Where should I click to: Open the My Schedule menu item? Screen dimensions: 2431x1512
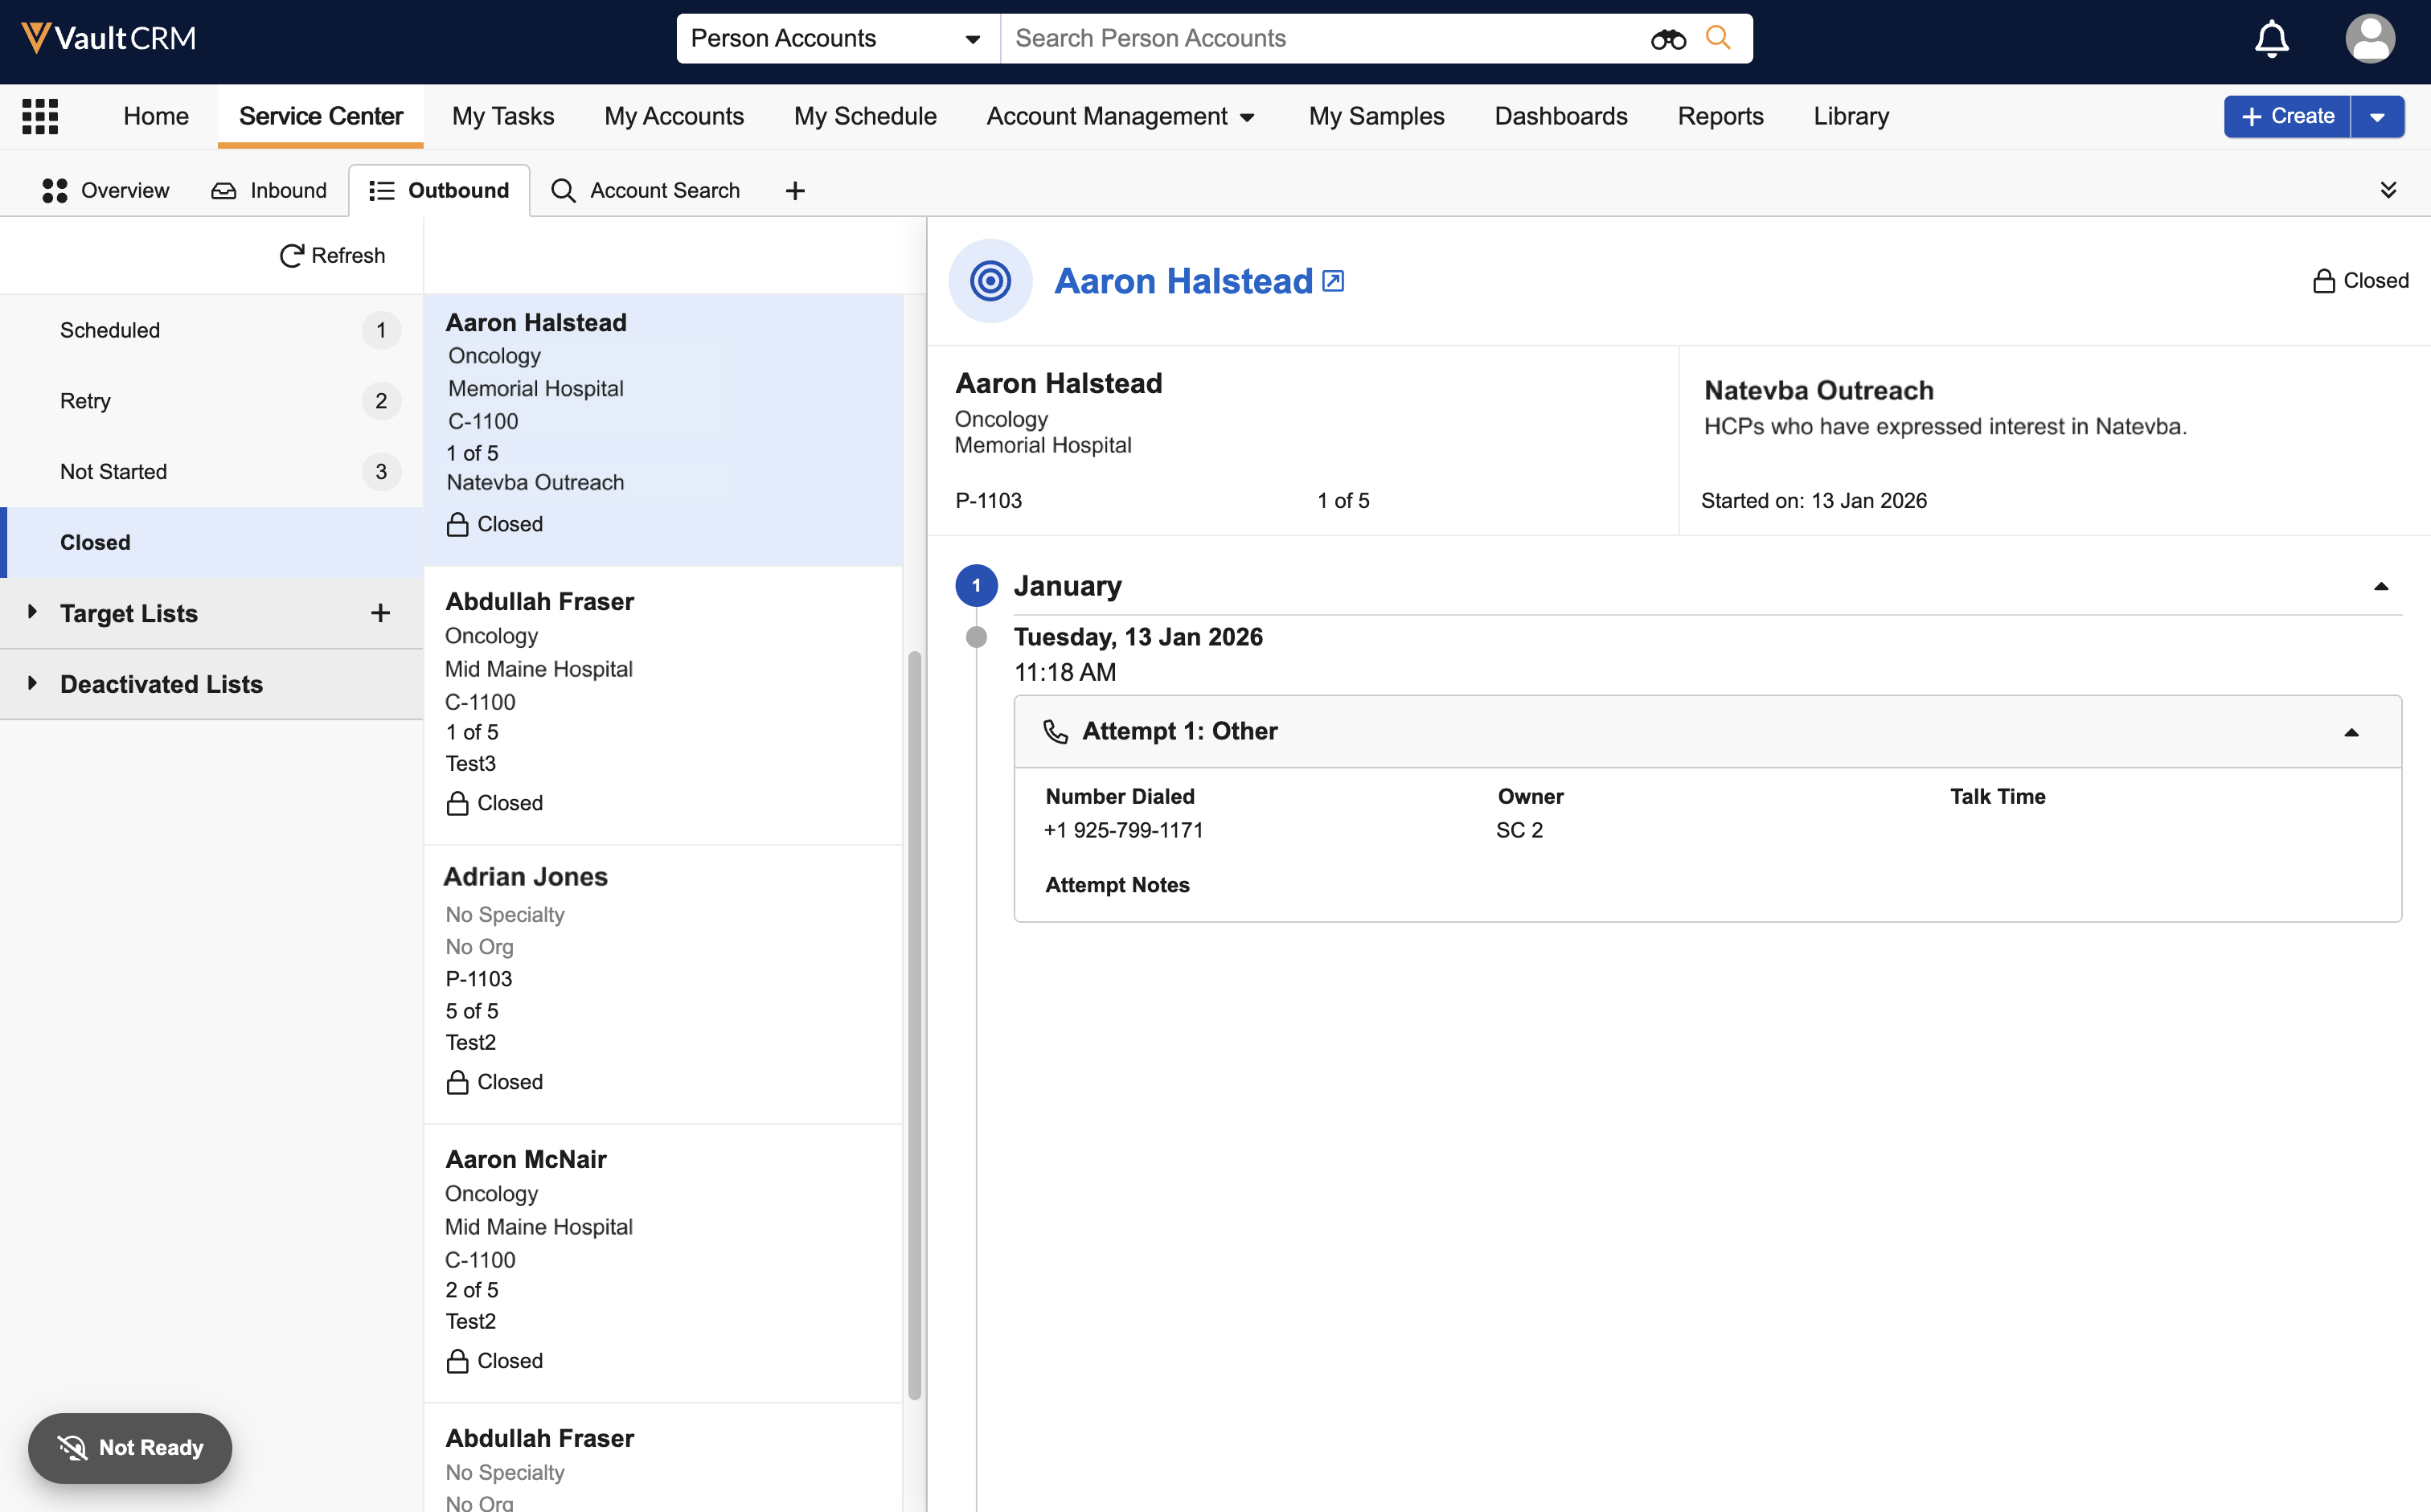tap(864, 116)
